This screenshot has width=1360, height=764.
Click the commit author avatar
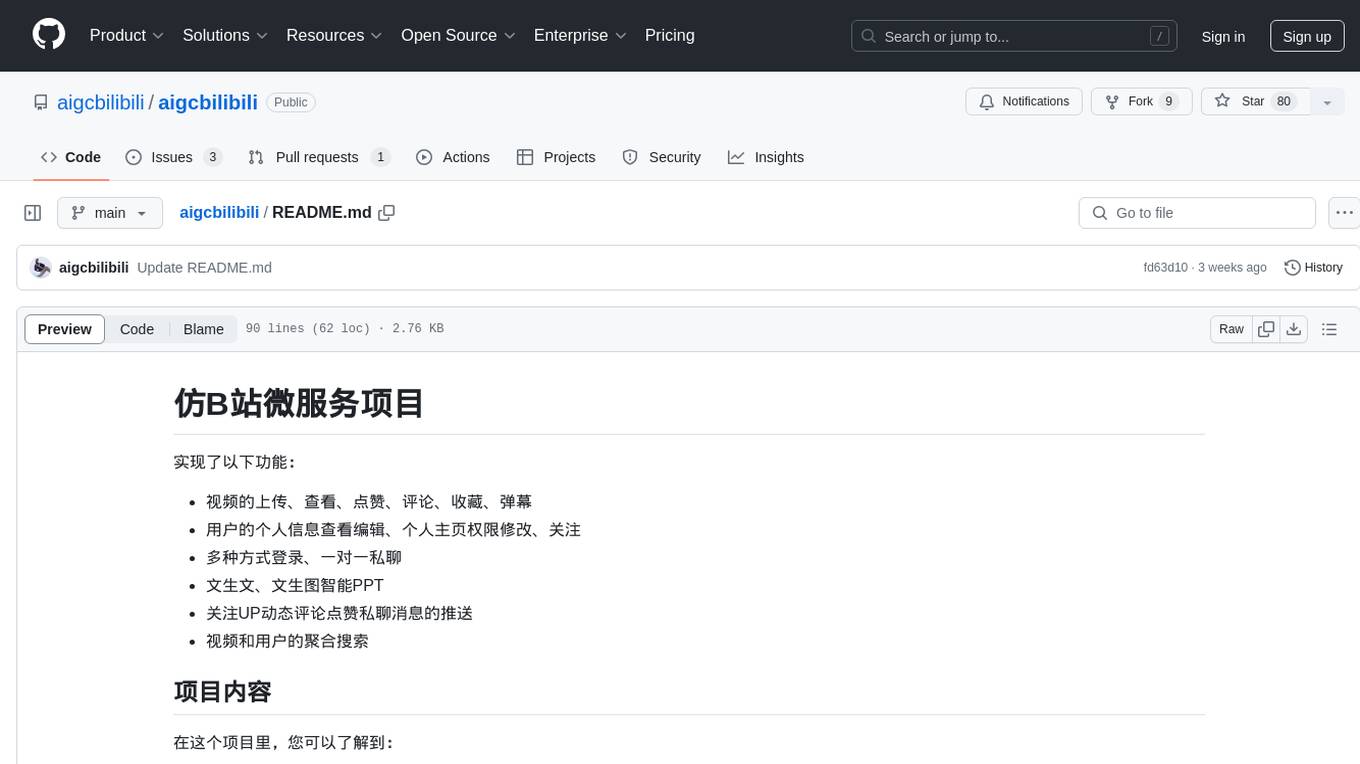click(41, 267)
